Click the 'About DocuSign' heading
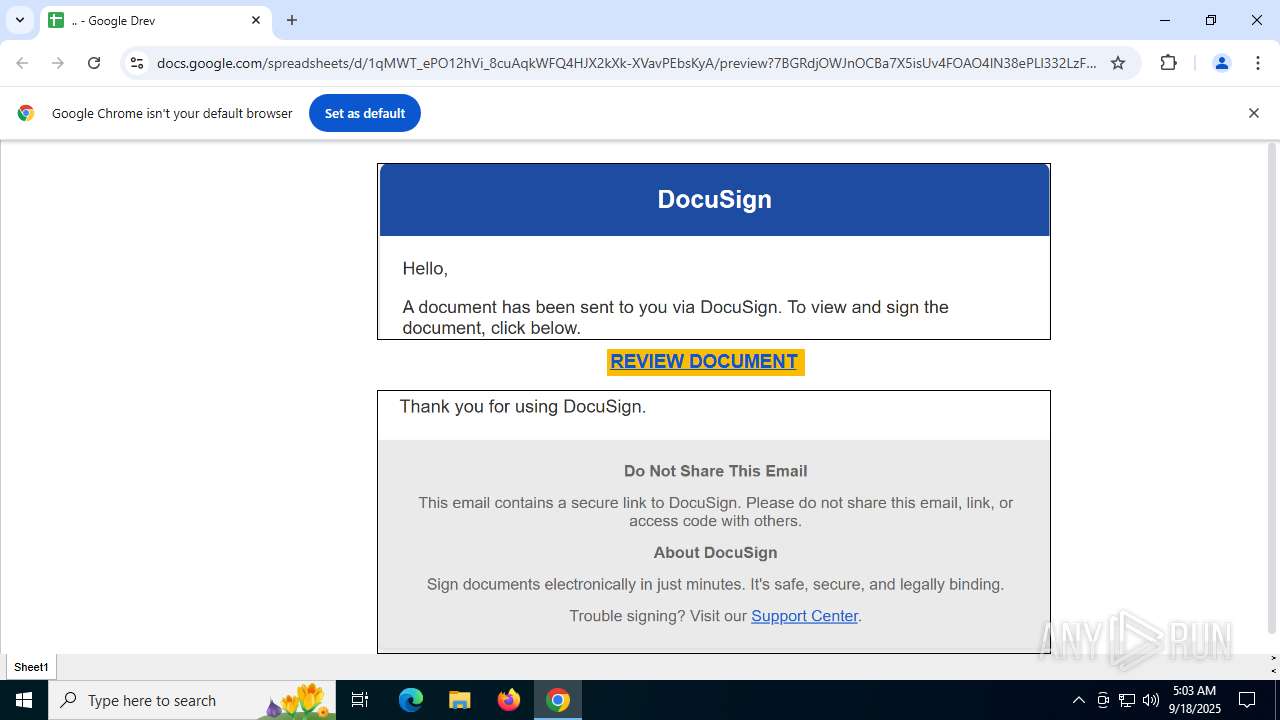Screen dimensions: 1280x720 tap(715, 553)
